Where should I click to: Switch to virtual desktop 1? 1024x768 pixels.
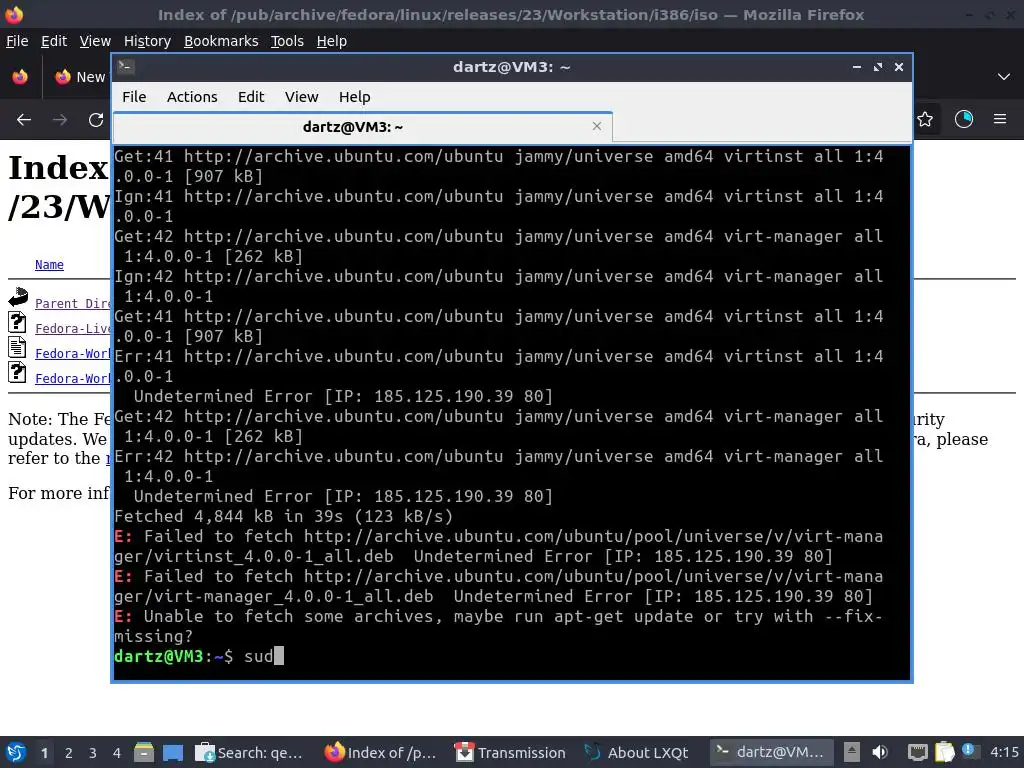click(44, 753)
